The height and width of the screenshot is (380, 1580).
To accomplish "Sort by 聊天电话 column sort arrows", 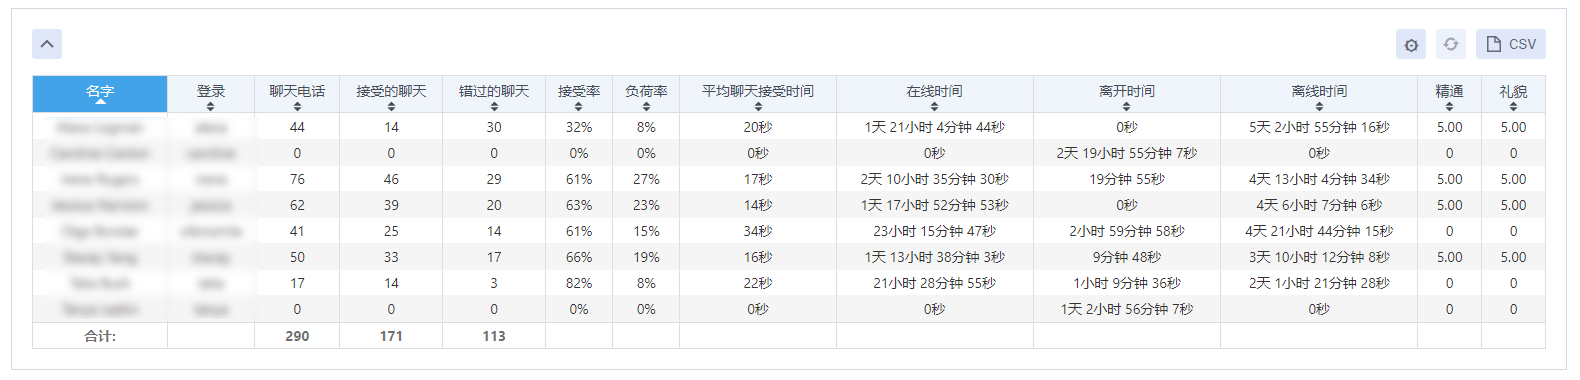I will (x=297, y=106).
